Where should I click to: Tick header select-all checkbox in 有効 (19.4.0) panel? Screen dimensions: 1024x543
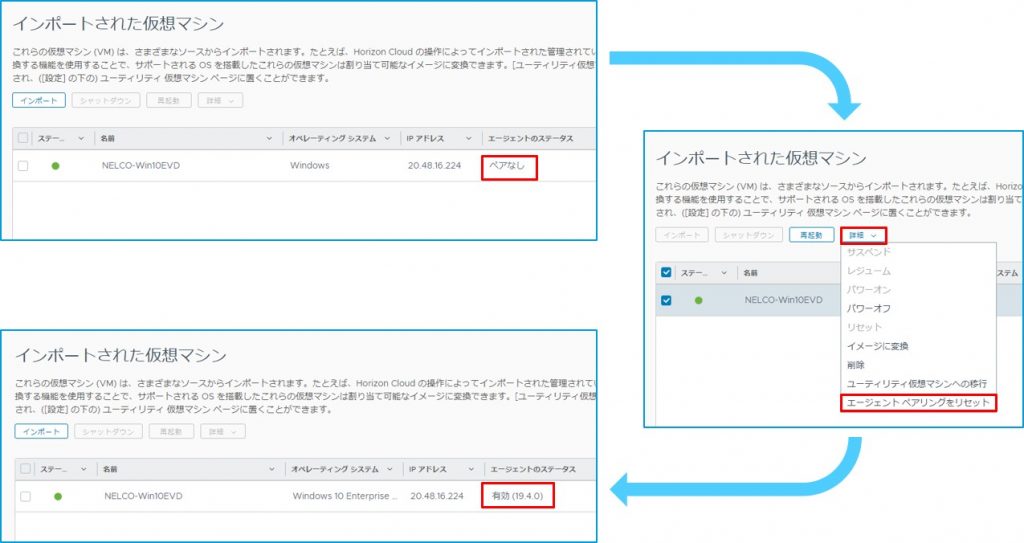pos(25,469)
